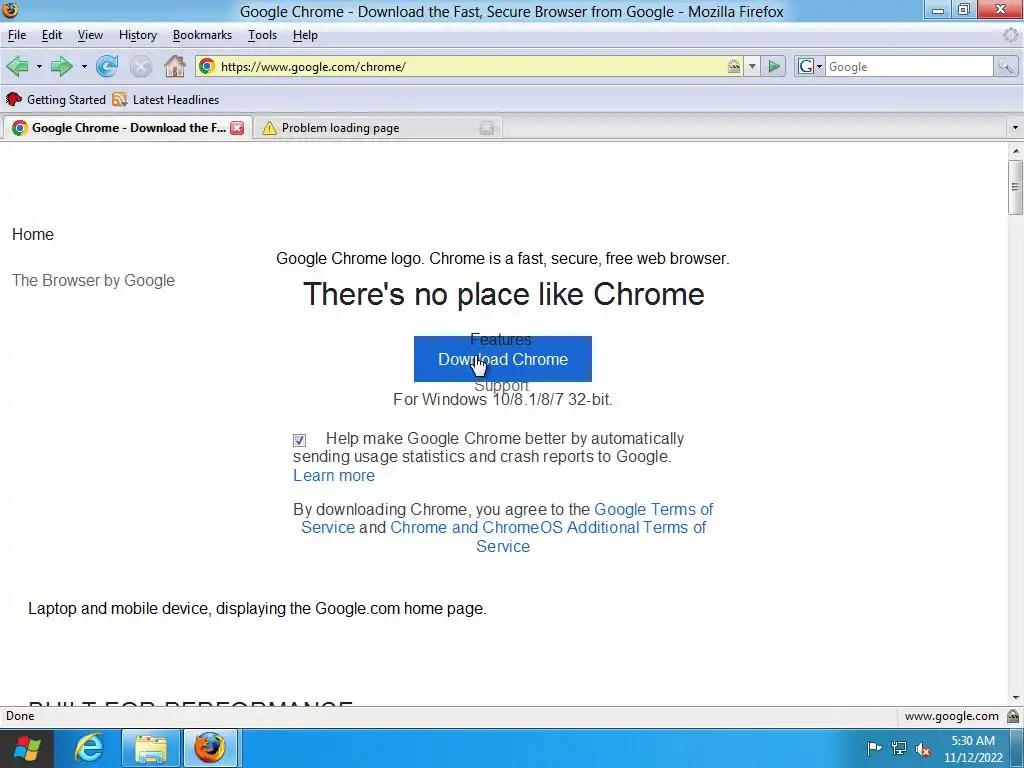The height and width of the screenshot is (768, 1024).
Task: Open the Forward button history dropdown
Action: (84, 66)
